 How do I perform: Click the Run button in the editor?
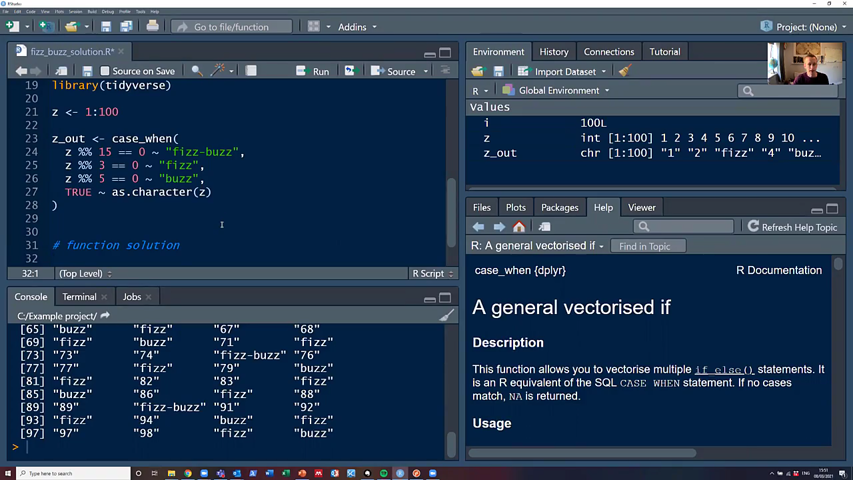pyautogui.click(x=313, y=71)
